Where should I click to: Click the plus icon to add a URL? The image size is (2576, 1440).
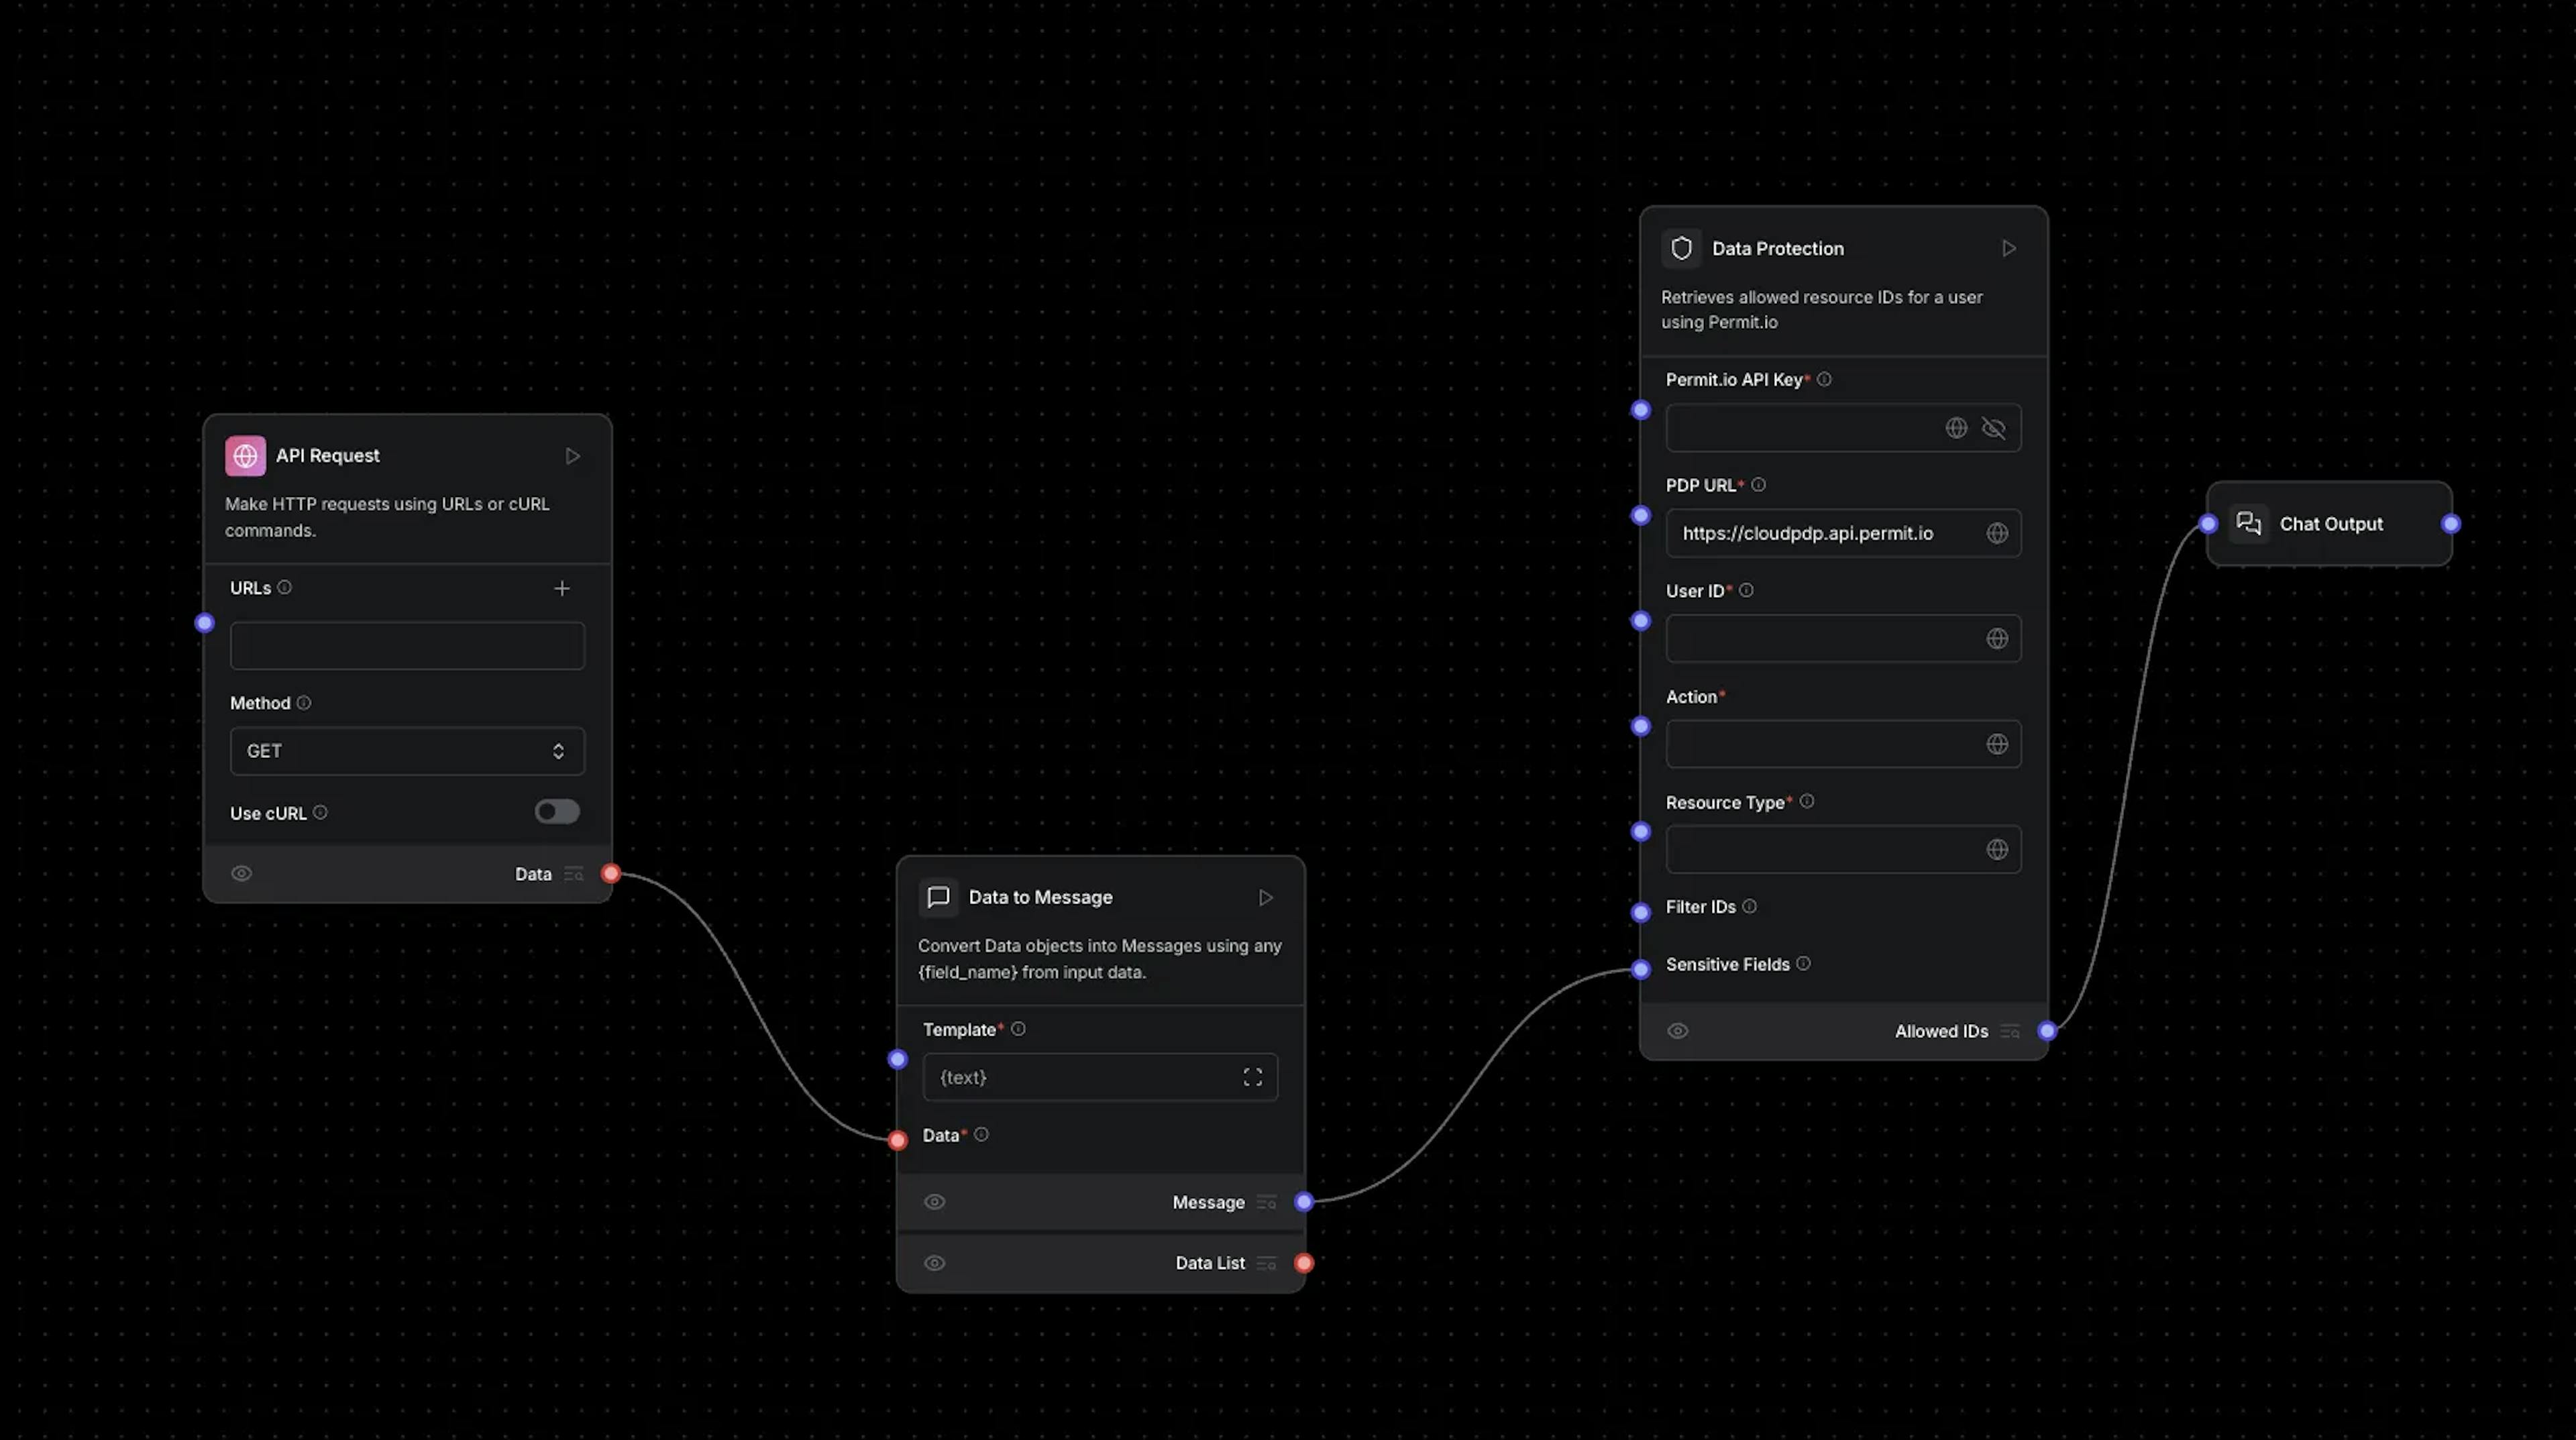coord(562,588)
